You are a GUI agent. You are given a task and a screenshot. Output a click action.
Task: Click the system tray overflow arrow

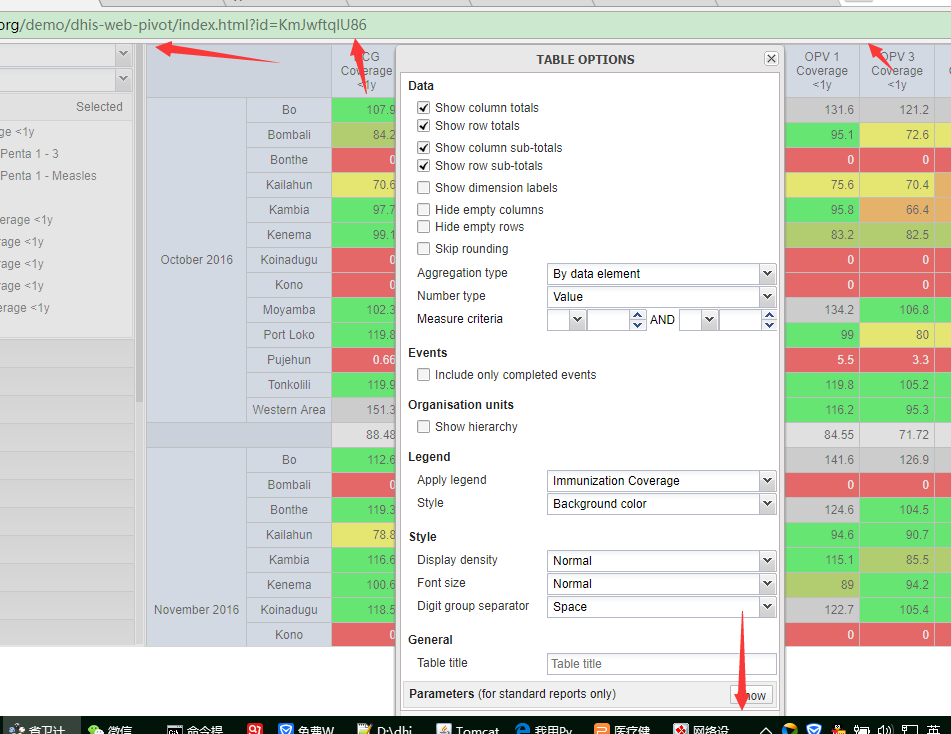766,730
